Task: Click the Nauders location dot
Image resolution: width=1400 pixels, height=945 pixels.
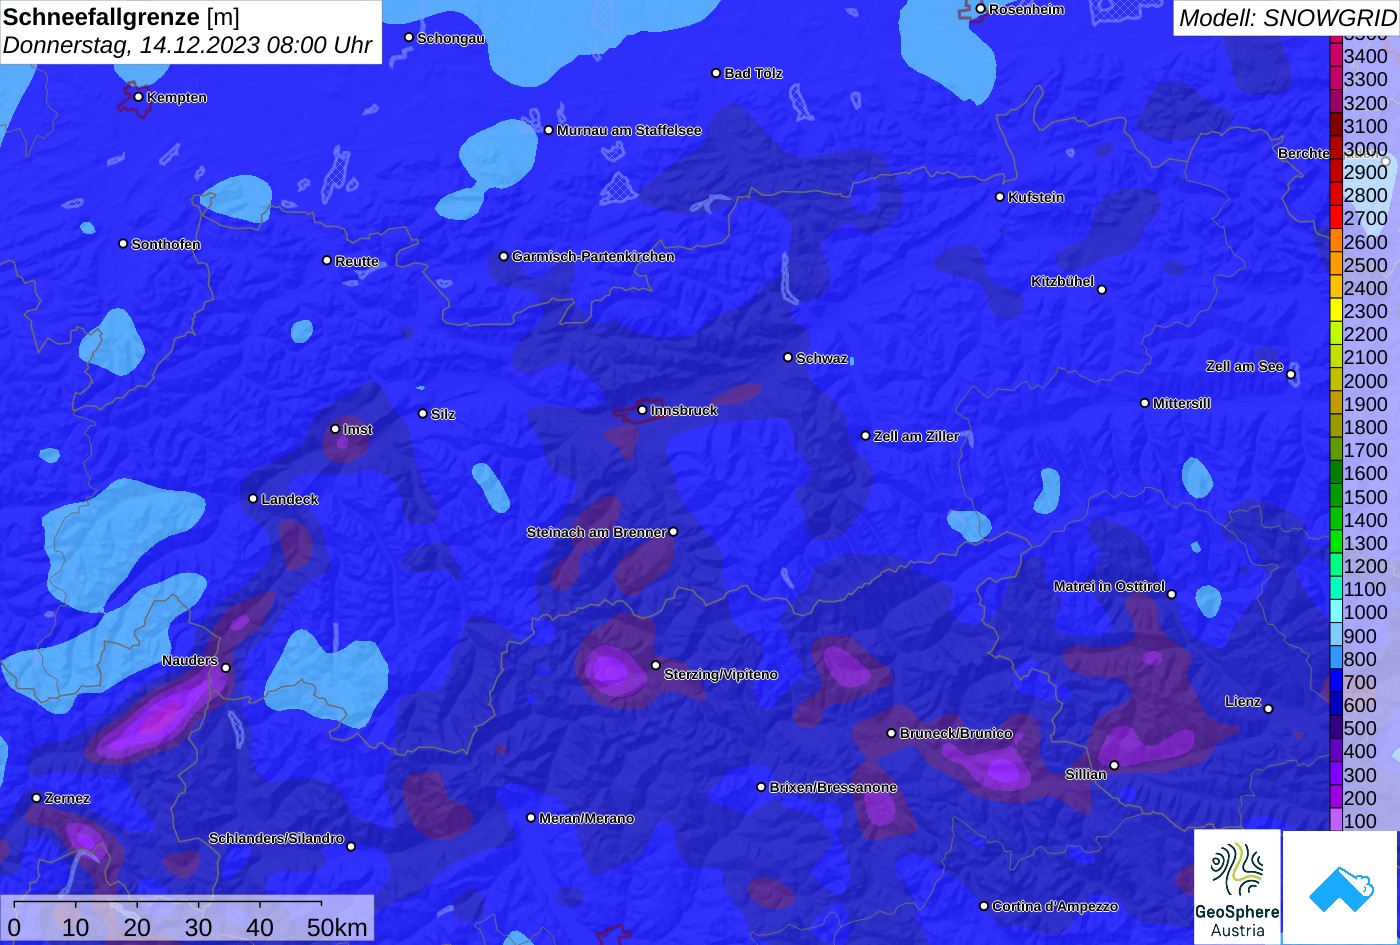Action: (x=226, y=668)
